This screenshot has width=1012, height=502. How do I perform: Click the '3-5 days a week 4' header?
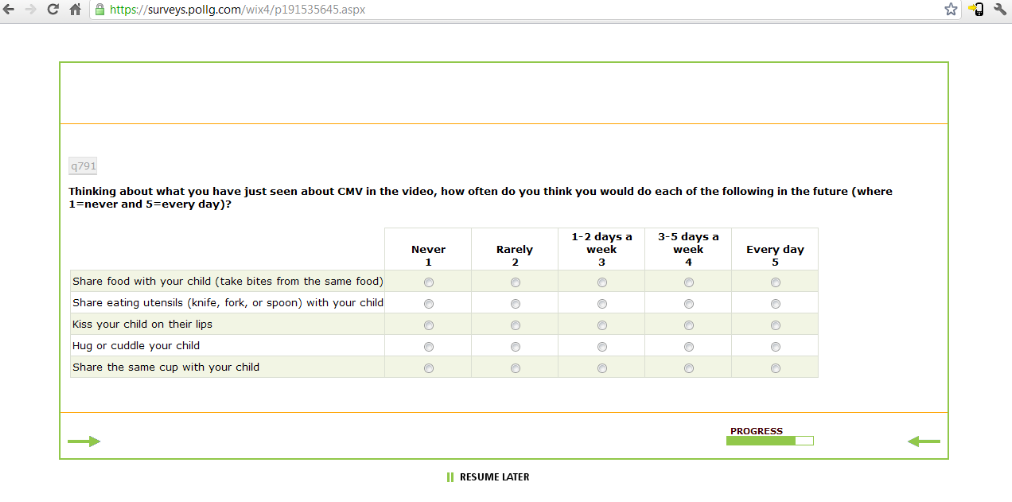(x=689, y=249)
